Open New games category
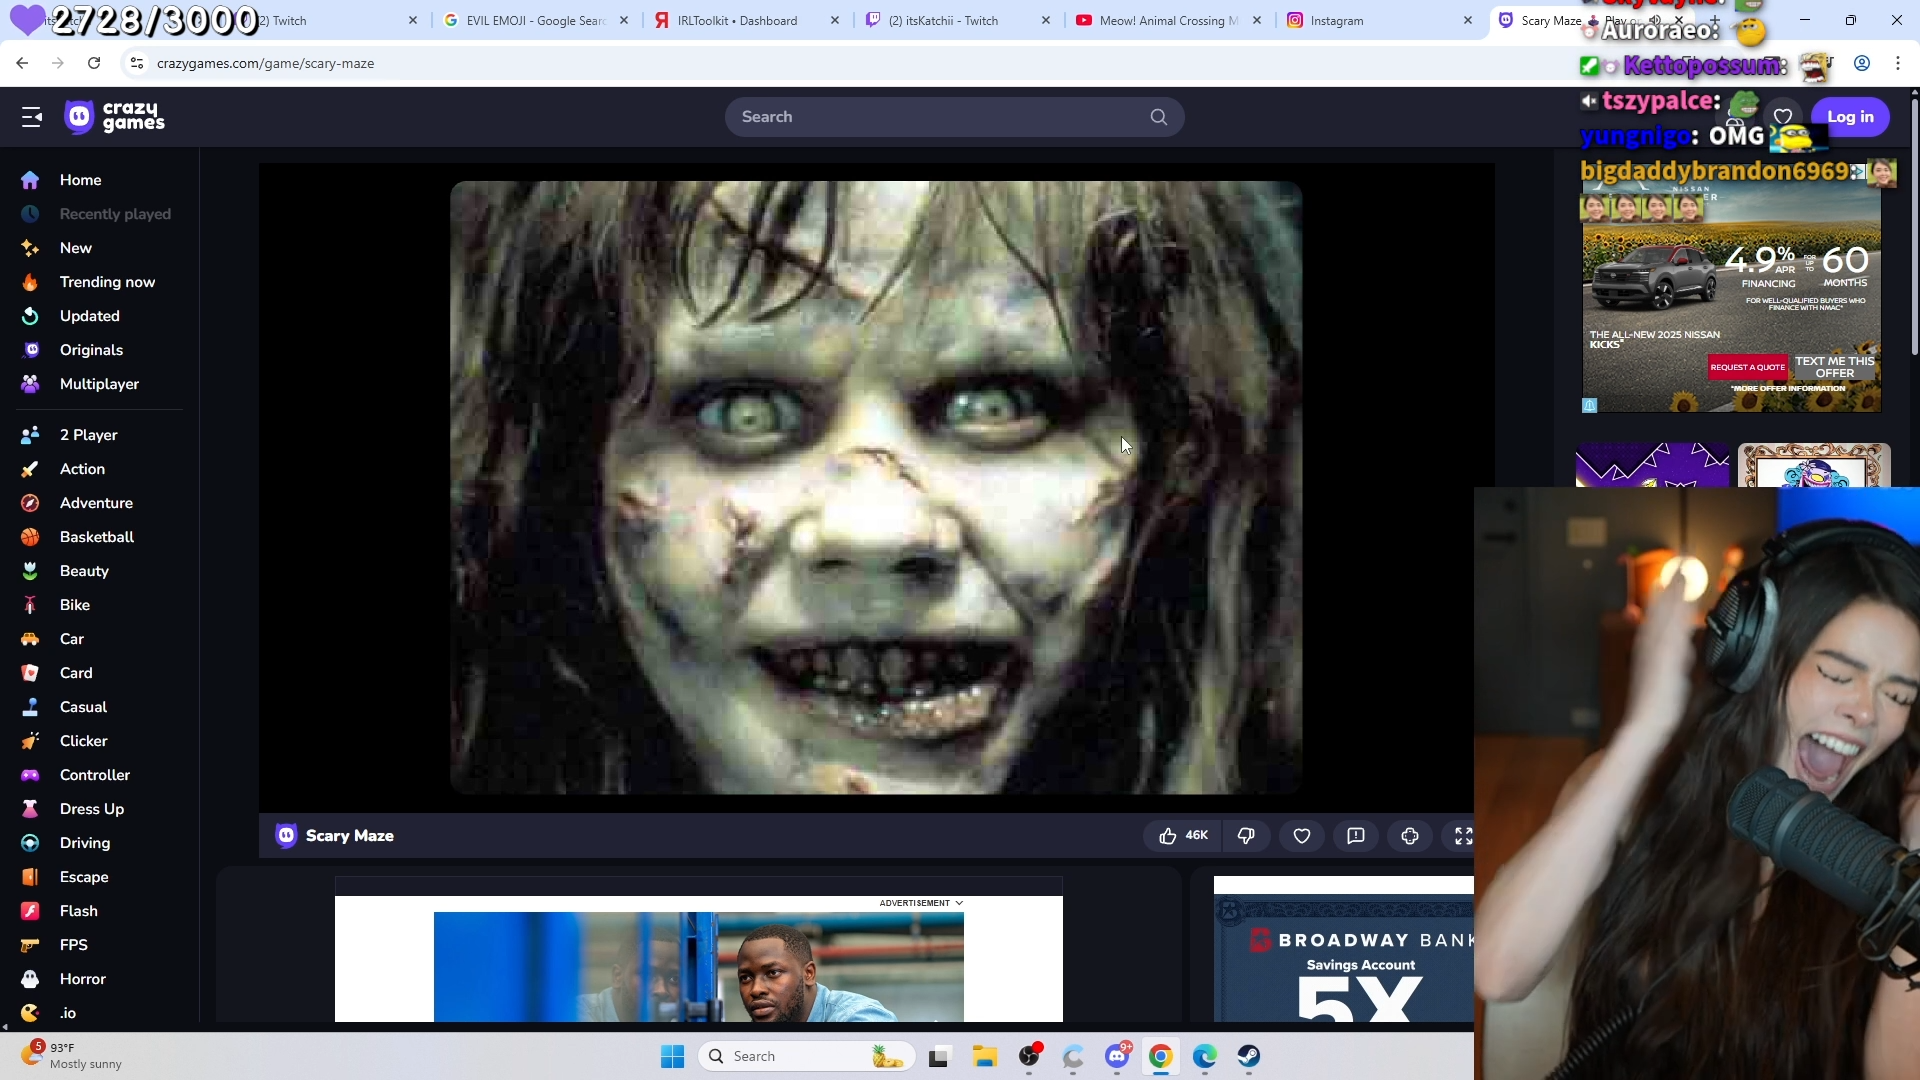Image resolution: width=1920 pixels, height=1080 pixels. pos(75,248)
